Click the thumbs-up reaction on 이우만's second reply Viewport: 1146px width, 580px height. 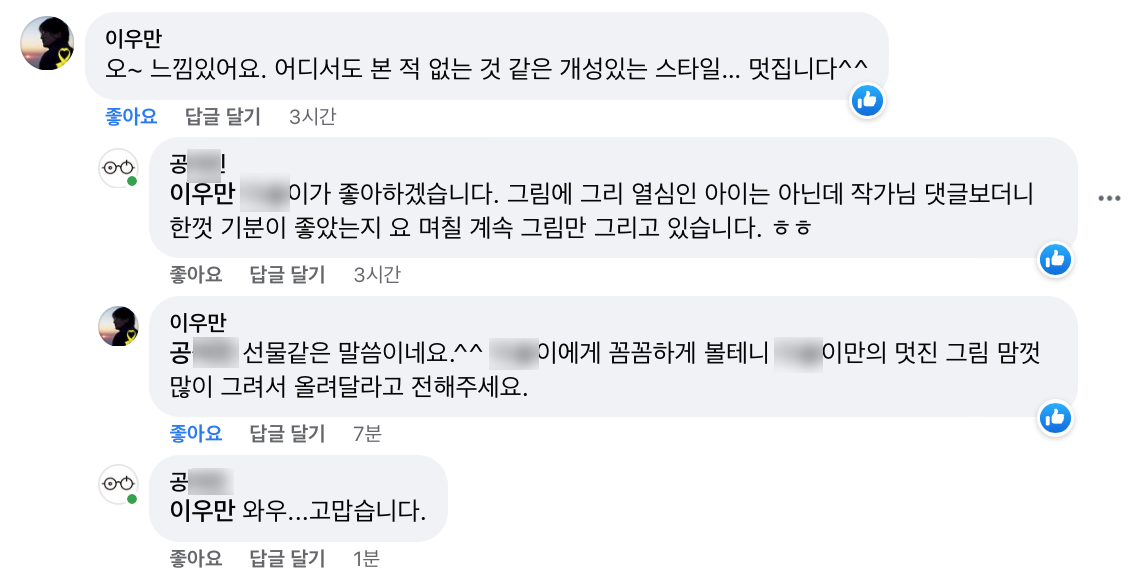point(1055,420)
